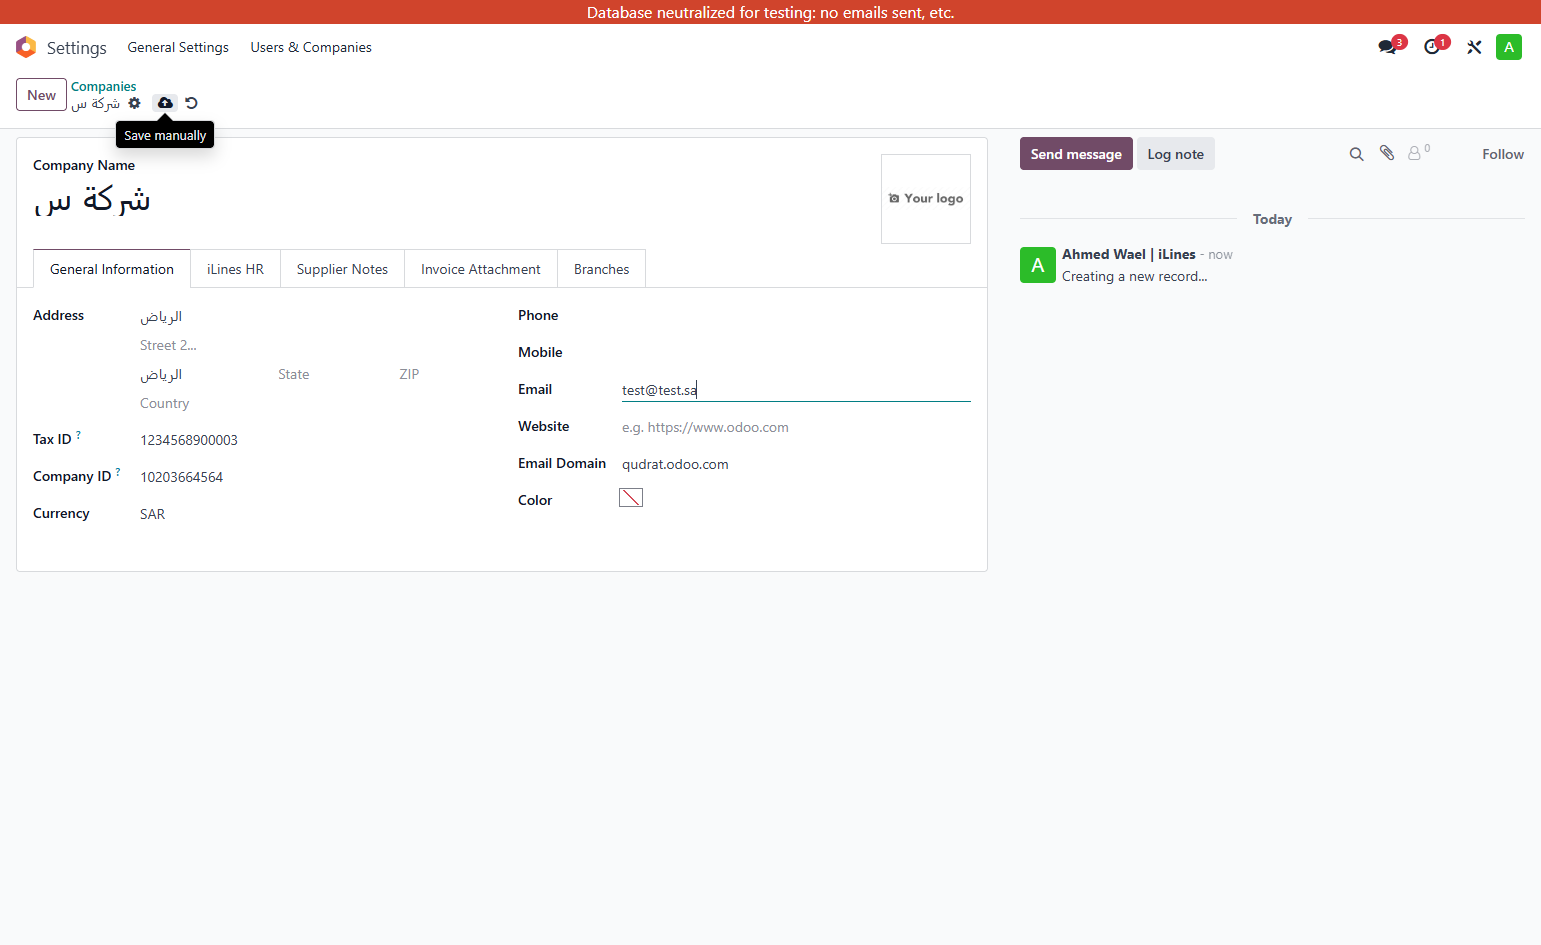Switch to the Invoice Attachment tab
1541x945 pixels.
pyautogui.click(x=481, y=269)
